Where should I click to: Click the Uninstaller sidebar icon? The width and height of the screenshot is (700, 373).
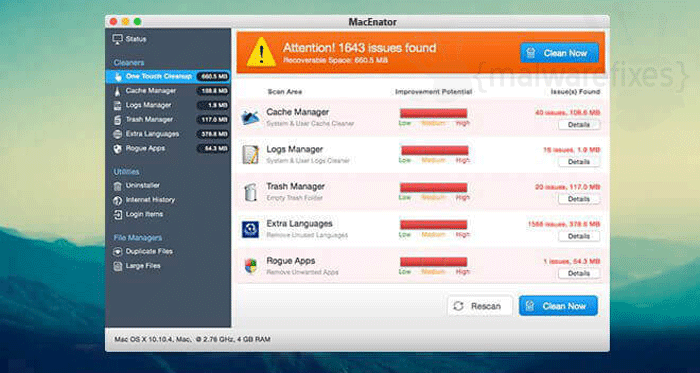tap(117, 186)
